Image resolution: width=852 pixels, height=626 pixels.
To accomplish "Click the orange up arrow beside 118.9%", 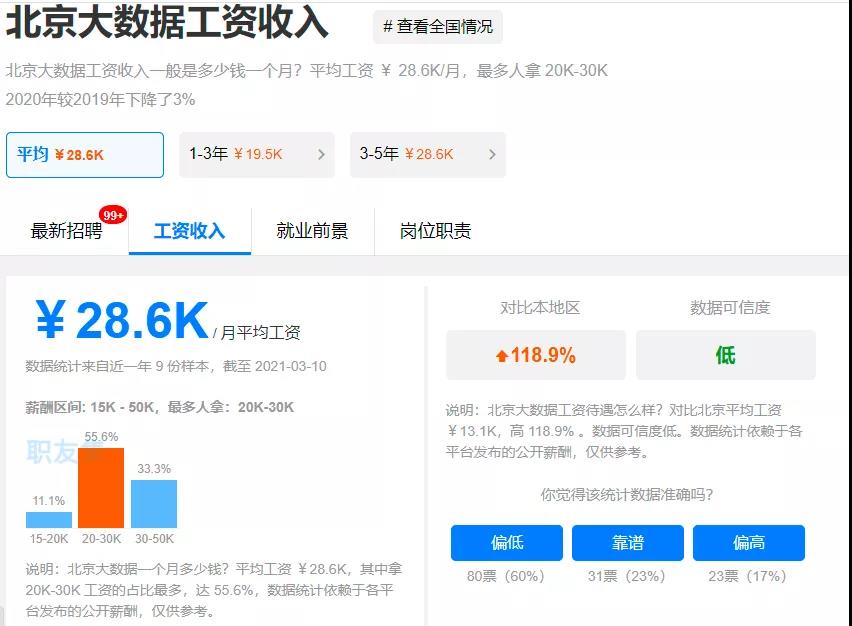I will pos(501,356).
